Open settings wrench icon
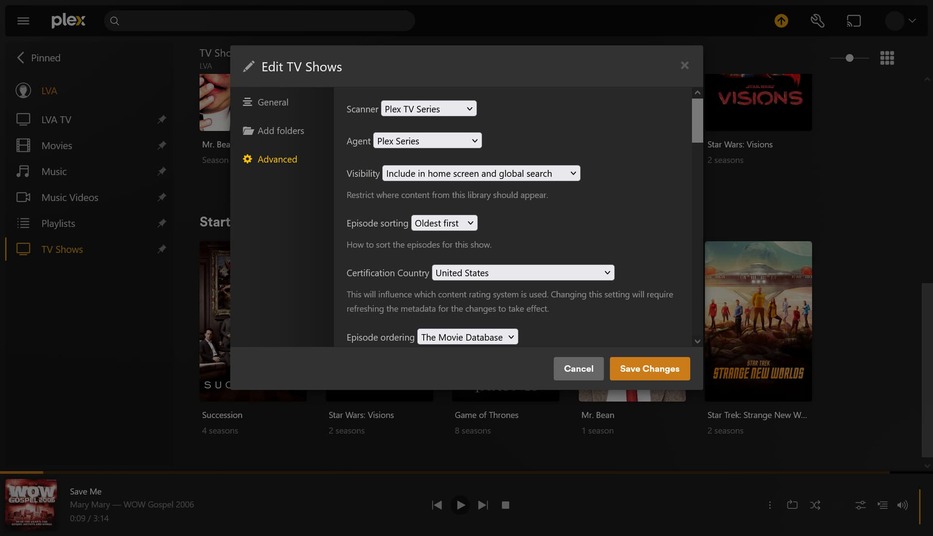Screen dimensions: 933x536 click(x=818, y=21)
